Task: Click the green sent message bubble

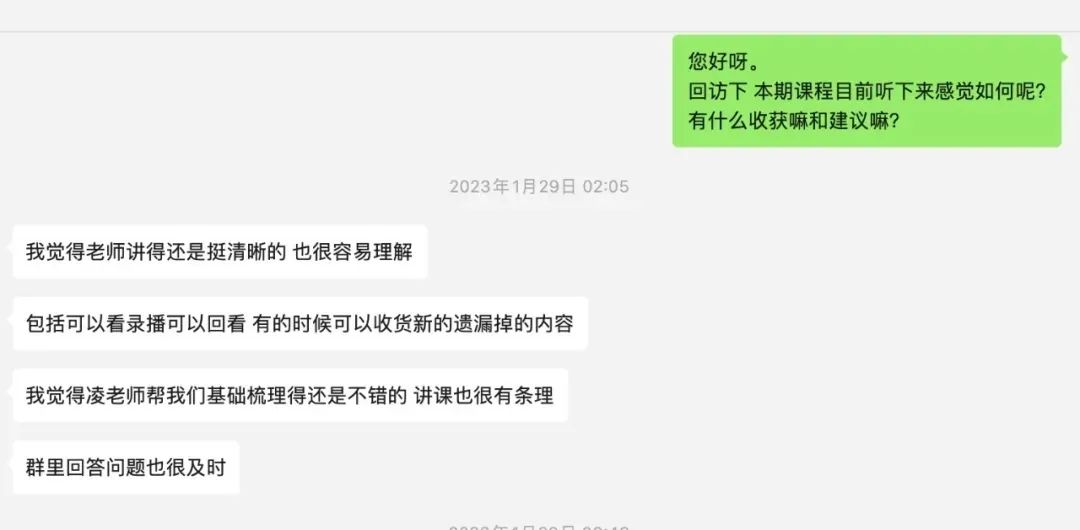Action: point(866,91)
